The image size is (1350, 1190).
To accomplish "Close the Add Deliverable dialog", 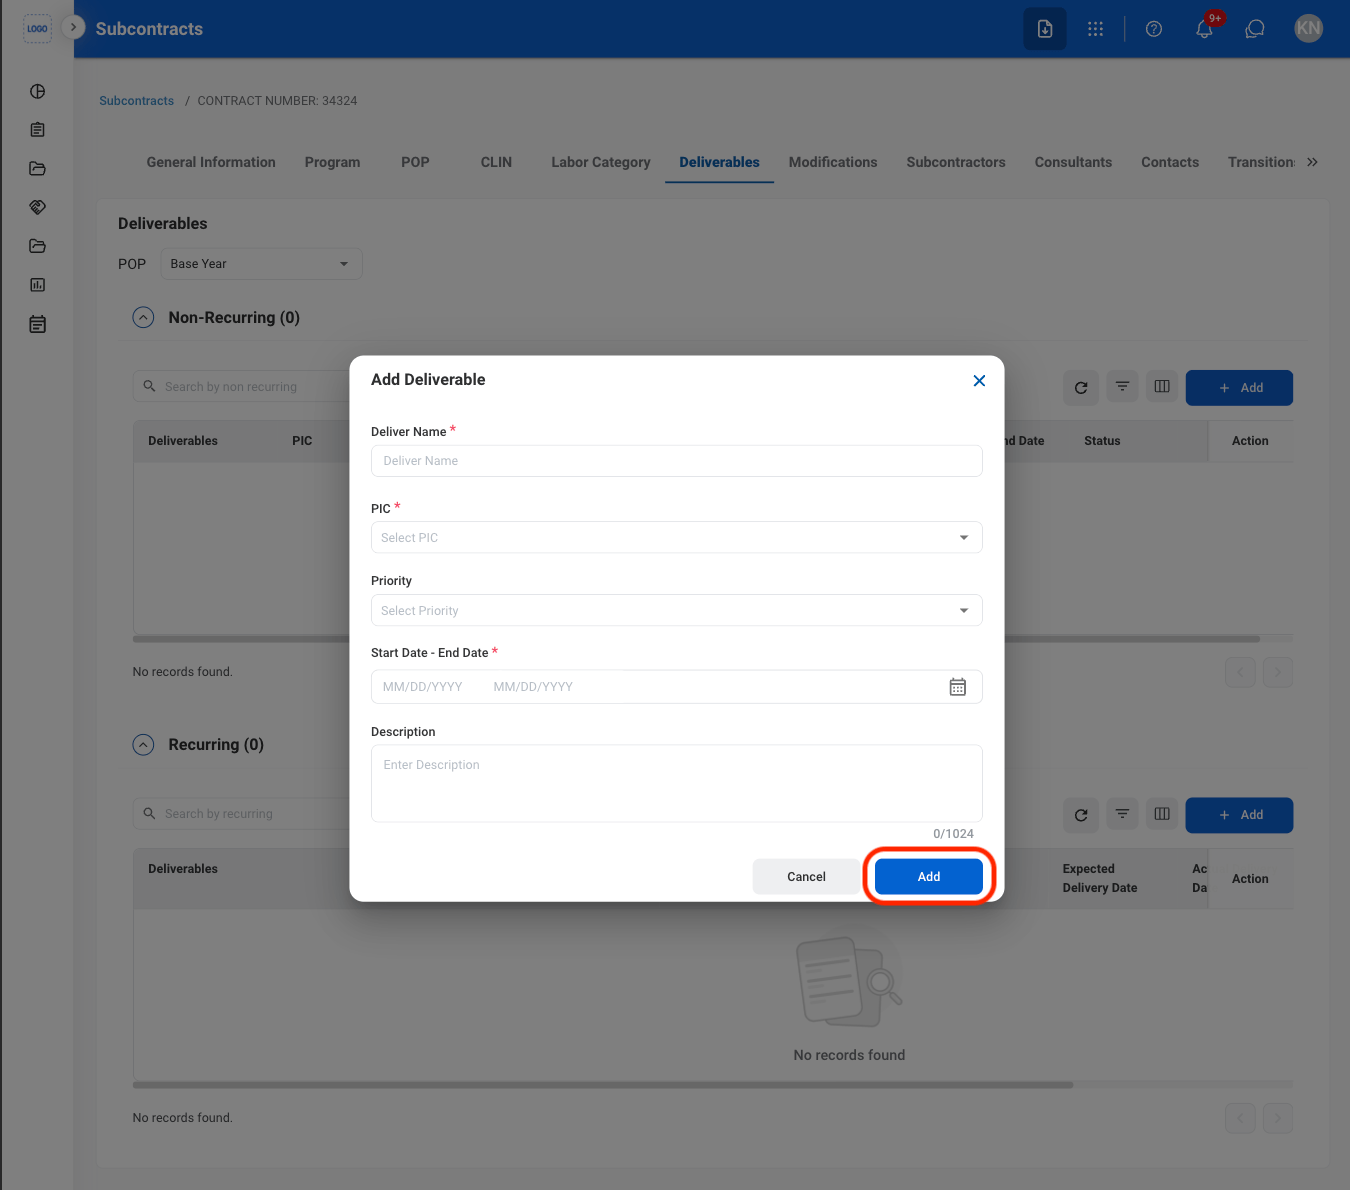I will pos(979,381).
